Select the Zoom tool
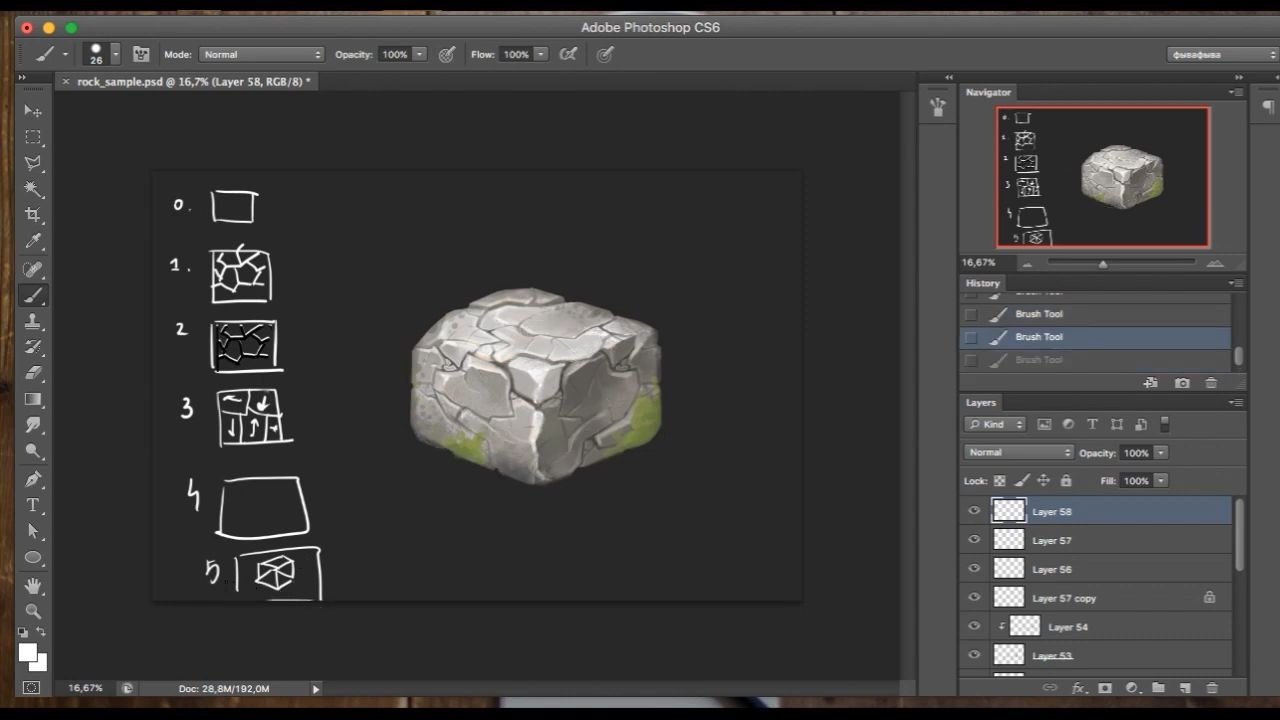The image size is (1280, 720). [x=33, y=611]
